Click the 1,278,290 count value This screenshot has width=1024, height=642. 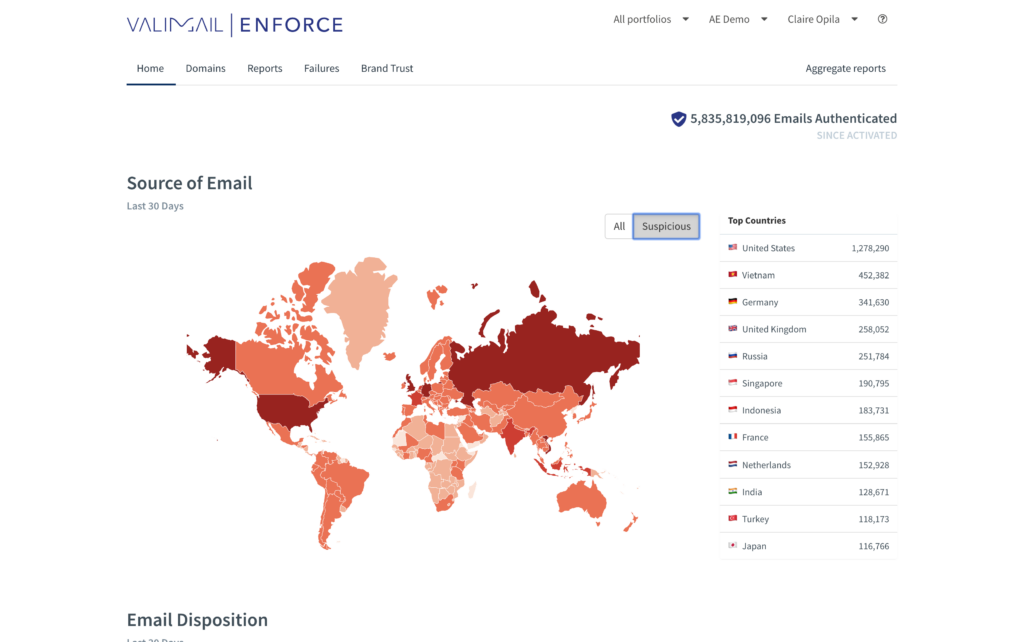[x=870, y=248]
